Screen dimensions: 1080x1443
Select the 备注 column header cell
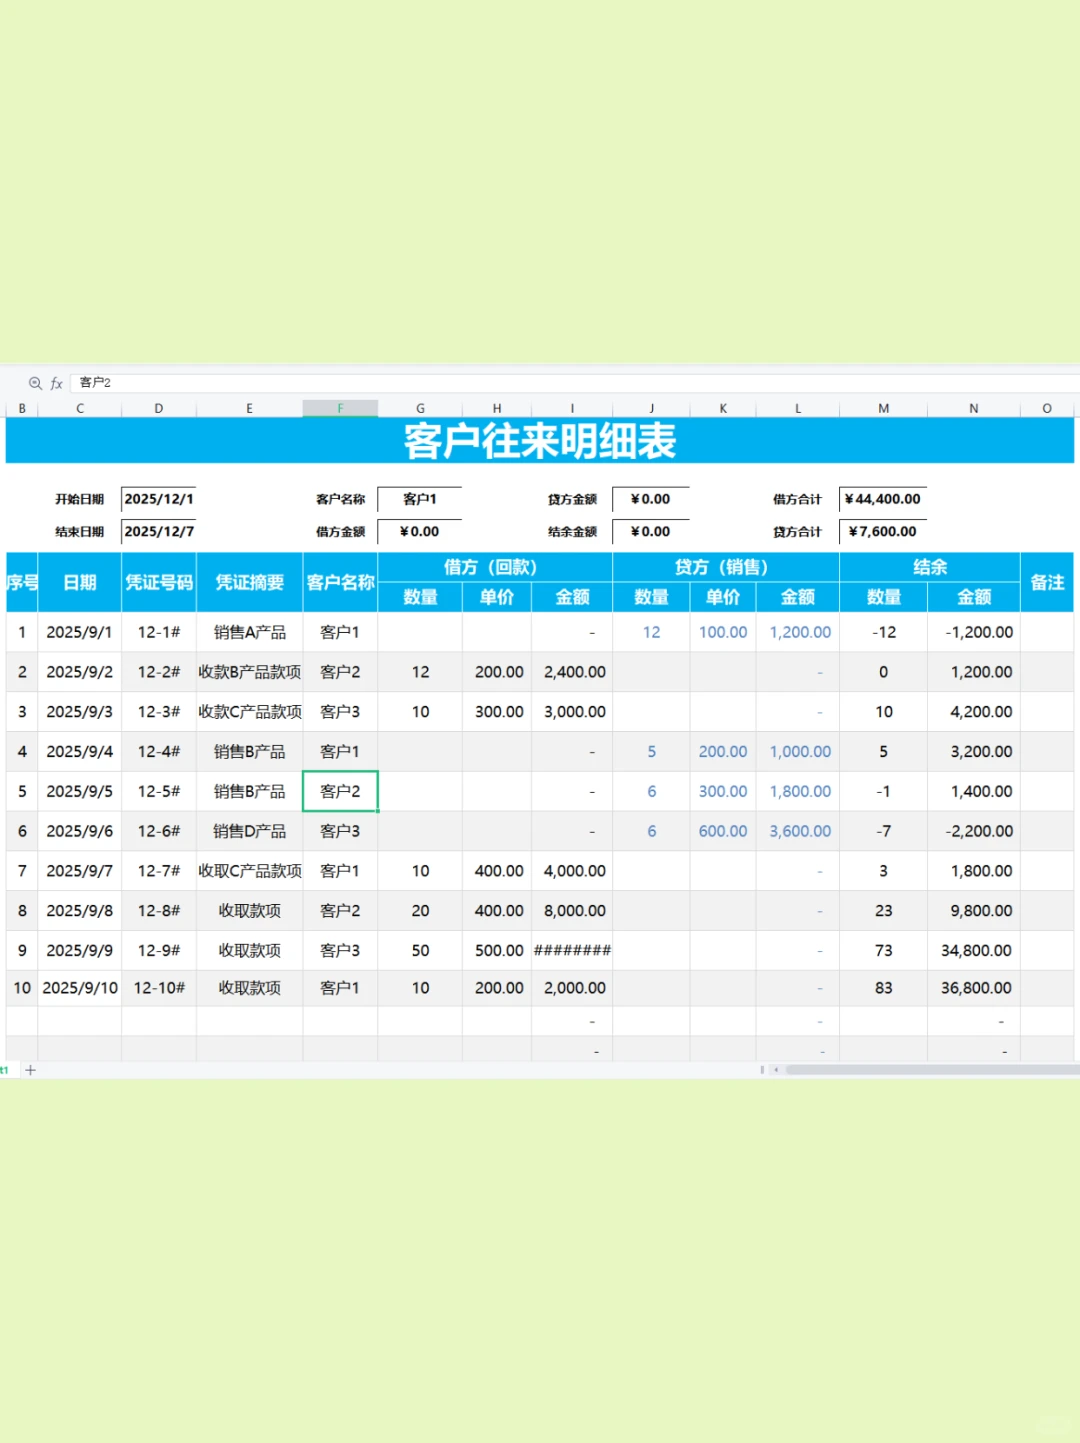coord(1046,581)
